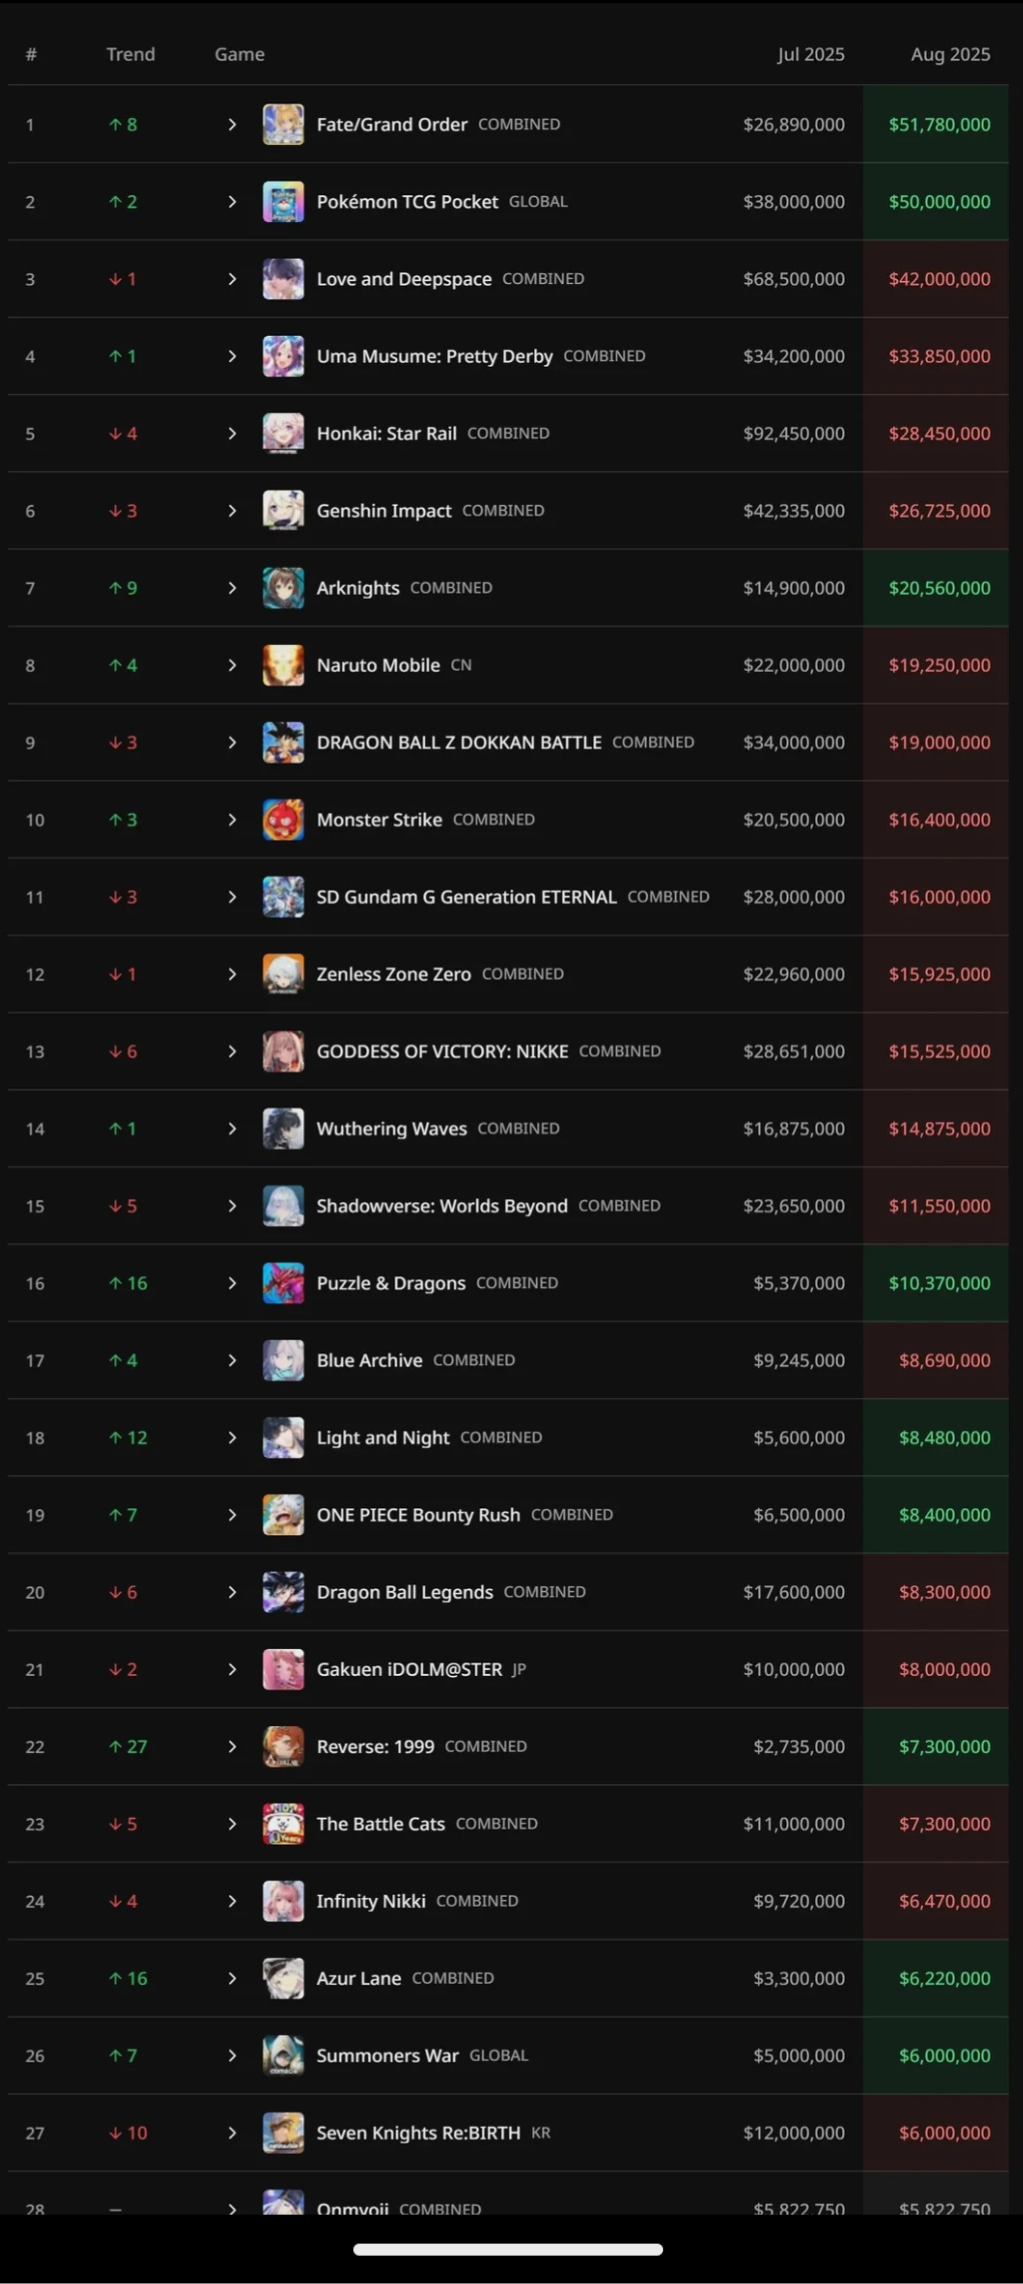1023x2284 pixels.
Task: Click the Pokémon TCG Pocket game icon
Action: pos(283,202)
